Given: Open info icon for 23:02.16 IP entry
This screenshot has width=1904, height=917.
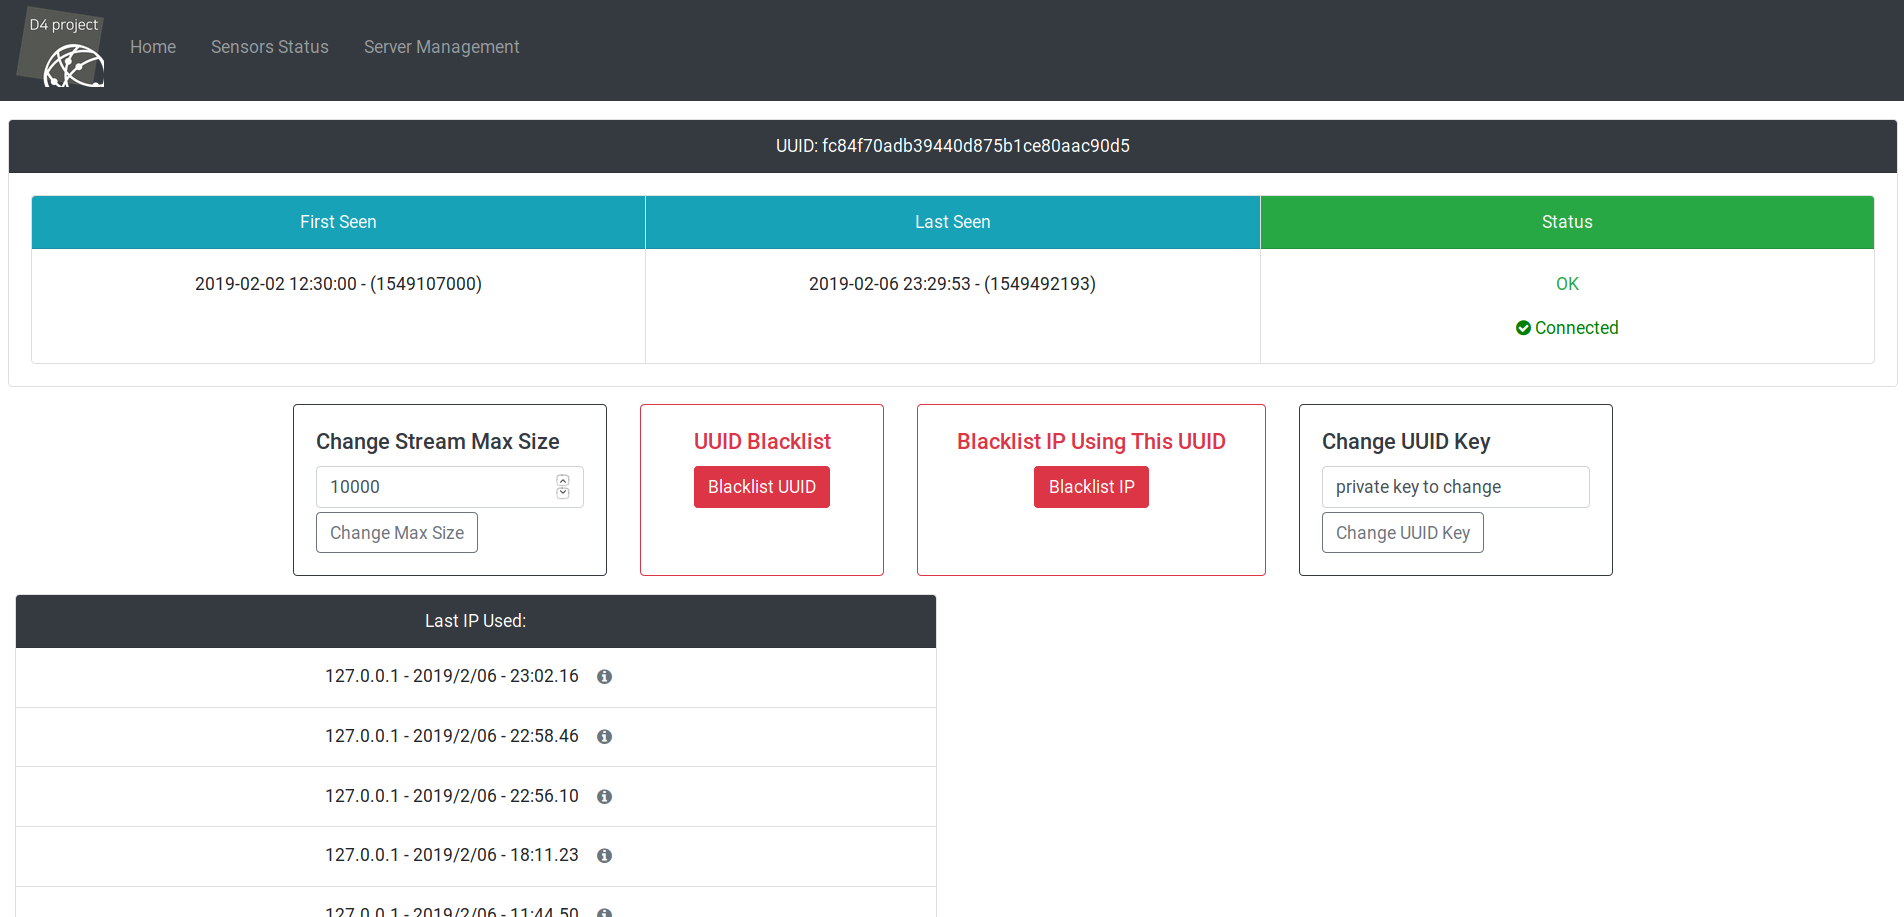Looking at the screenshot, I should (x=604, y=677).
